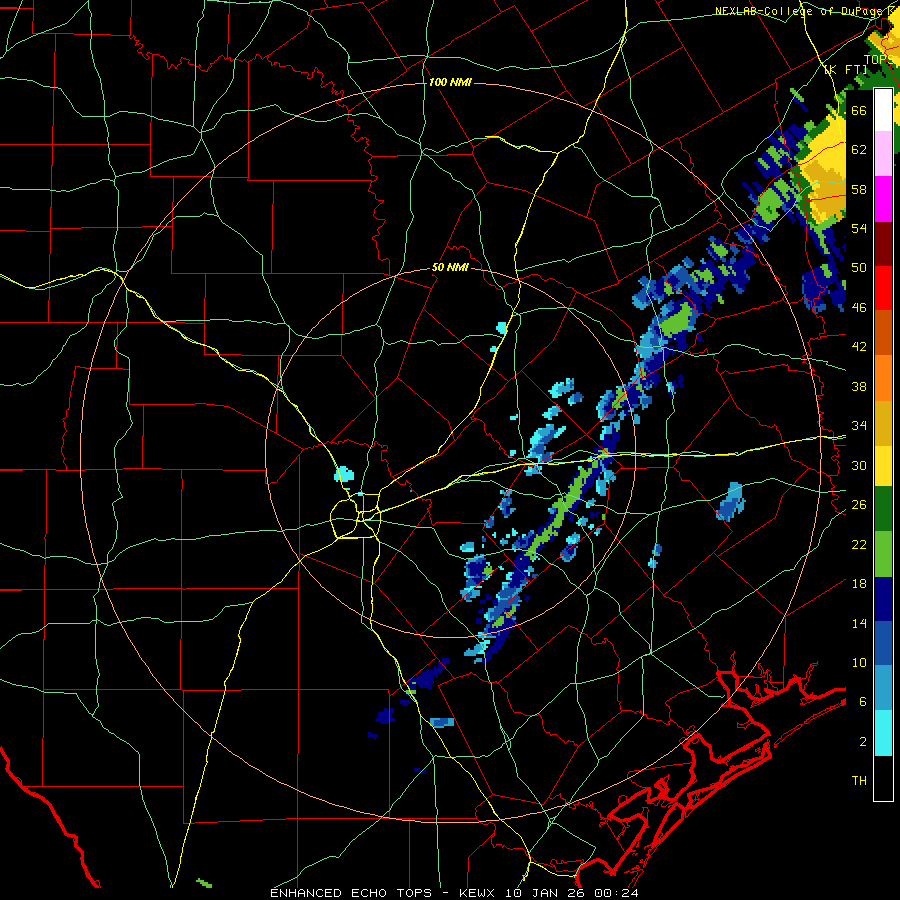Select the light green legend swatch

click(x=883, y=554)
